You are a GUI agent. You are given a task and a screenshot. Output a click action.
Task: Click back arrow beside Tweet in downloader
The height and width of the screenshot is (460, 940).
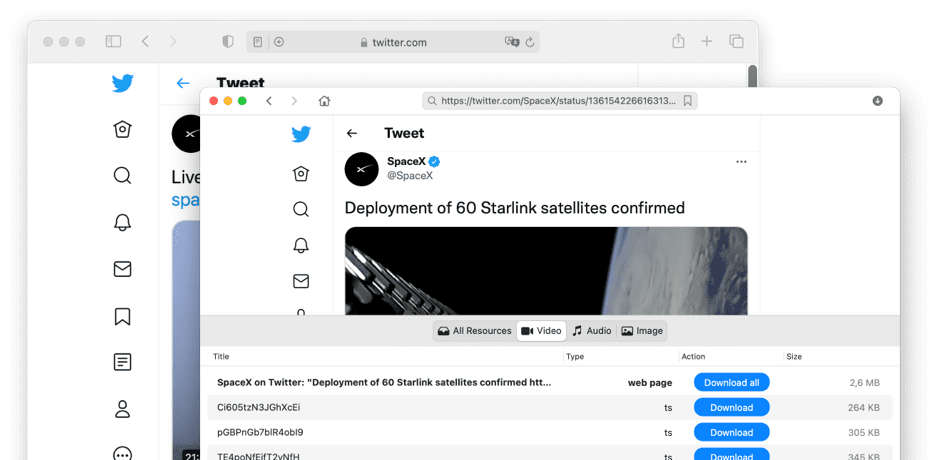pyautogui.click(x=352, y=133)
